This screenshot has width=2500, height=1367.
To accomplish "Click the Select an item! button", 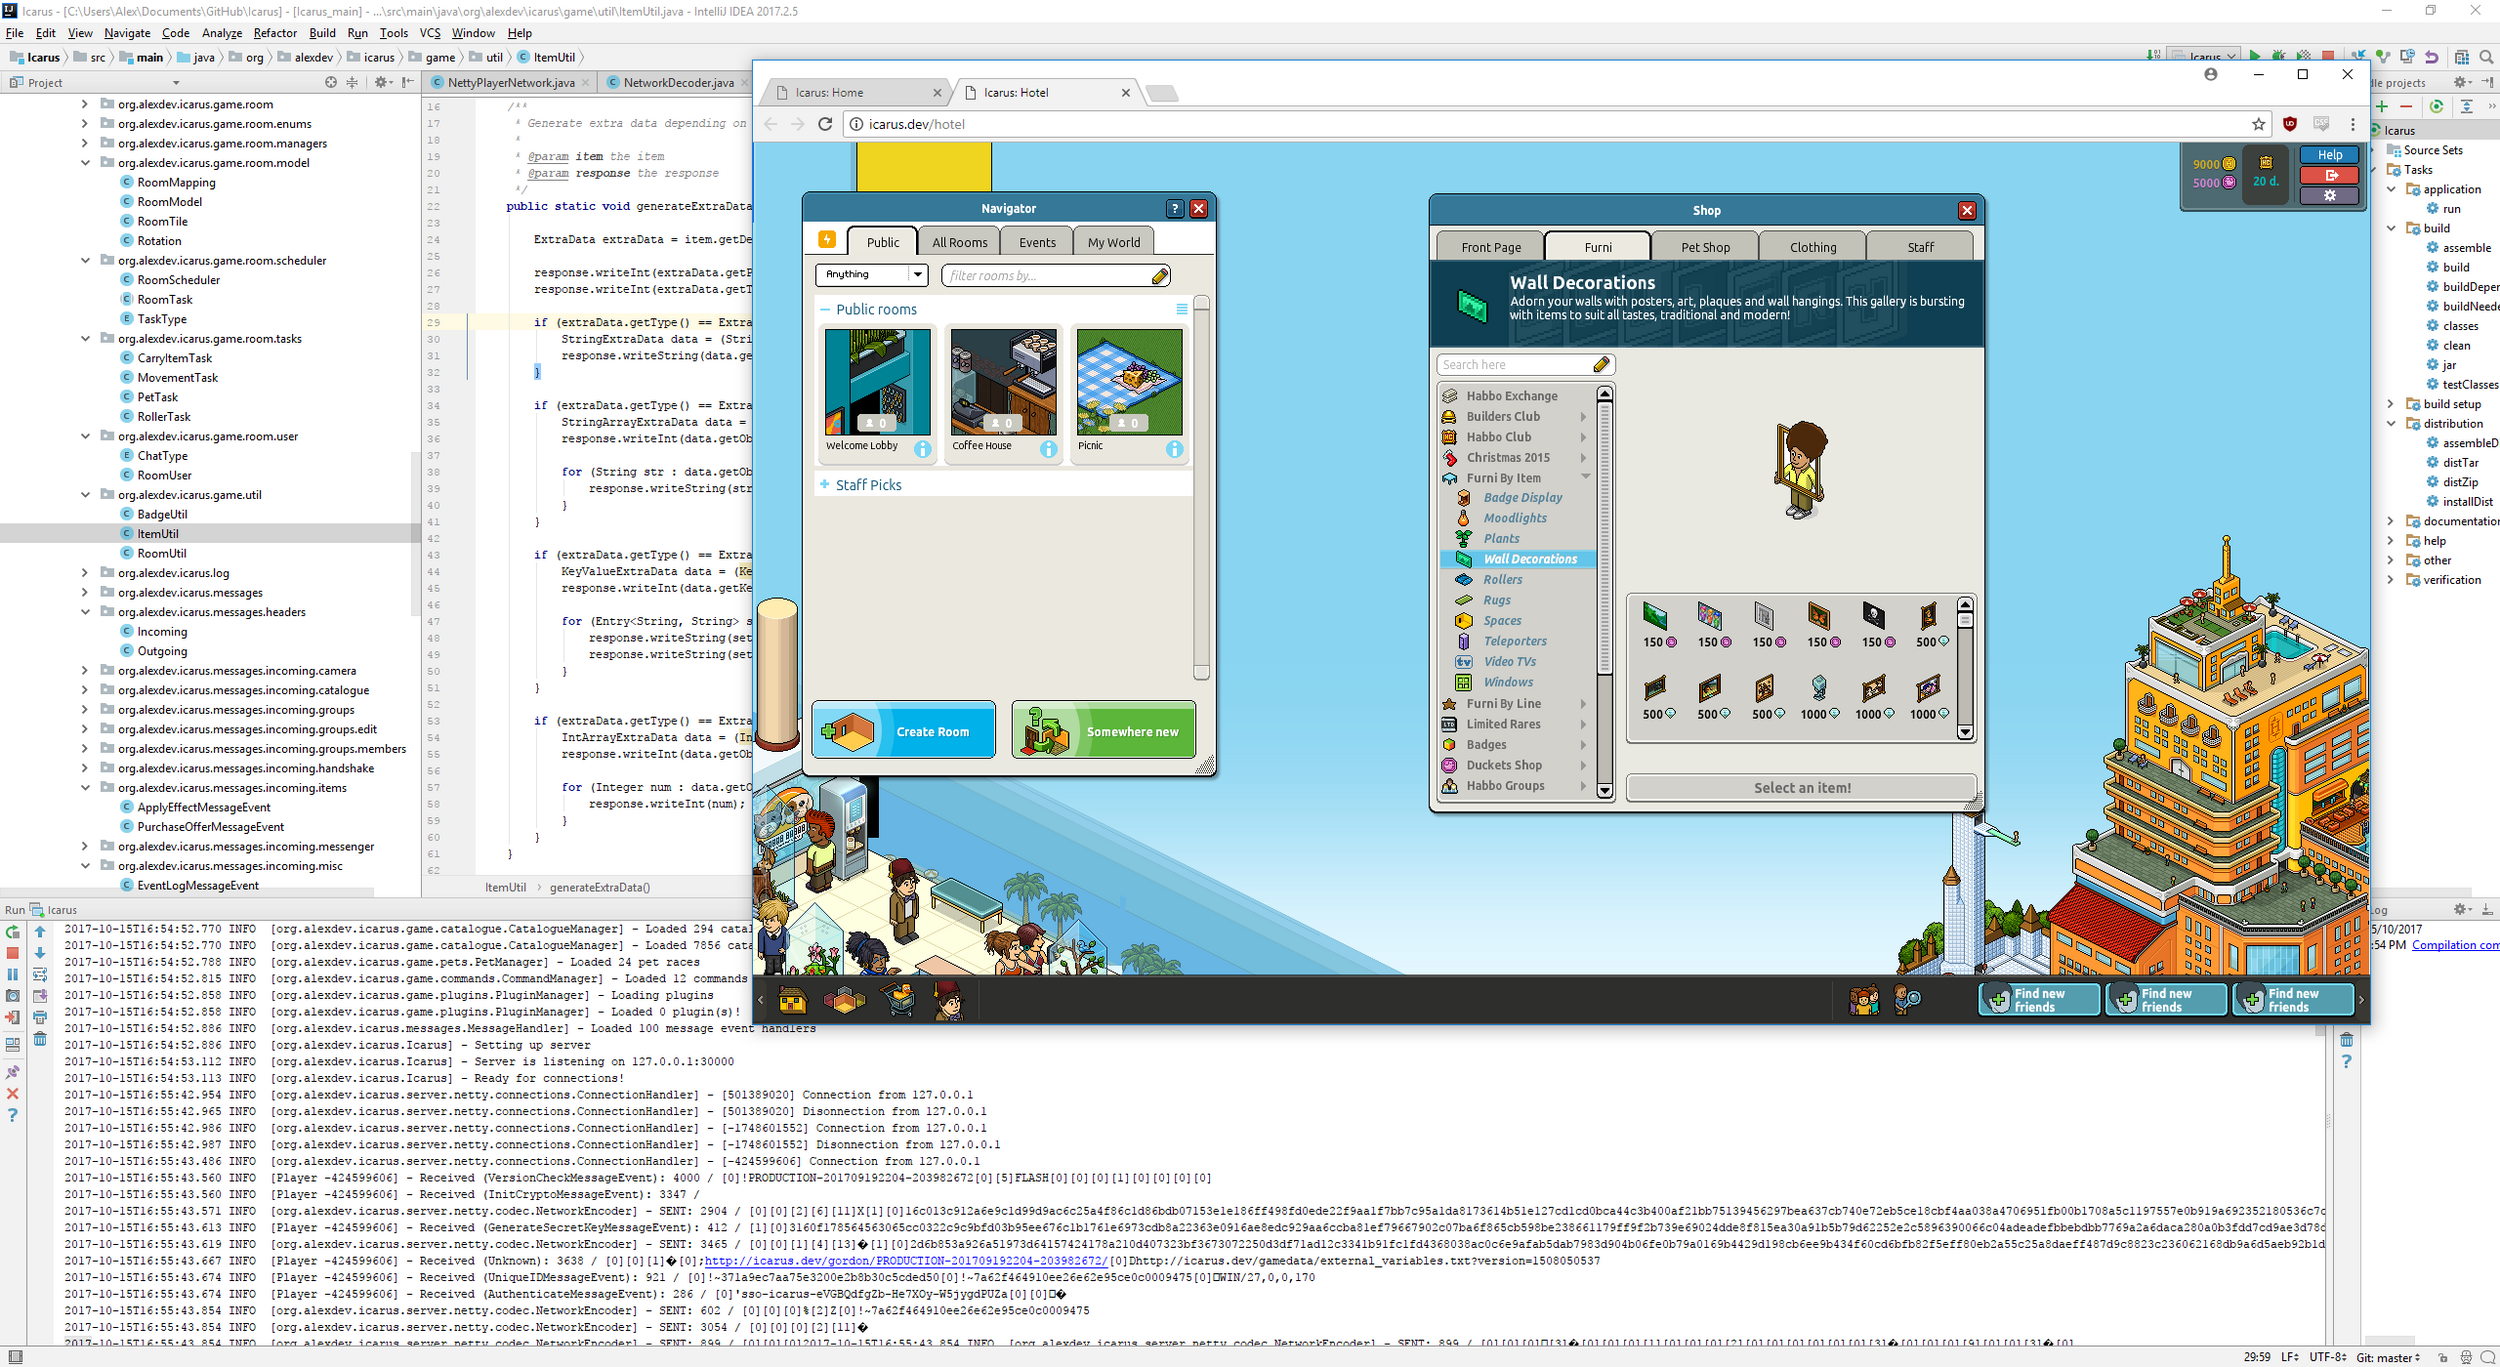I will click(x=1801, y=788).
